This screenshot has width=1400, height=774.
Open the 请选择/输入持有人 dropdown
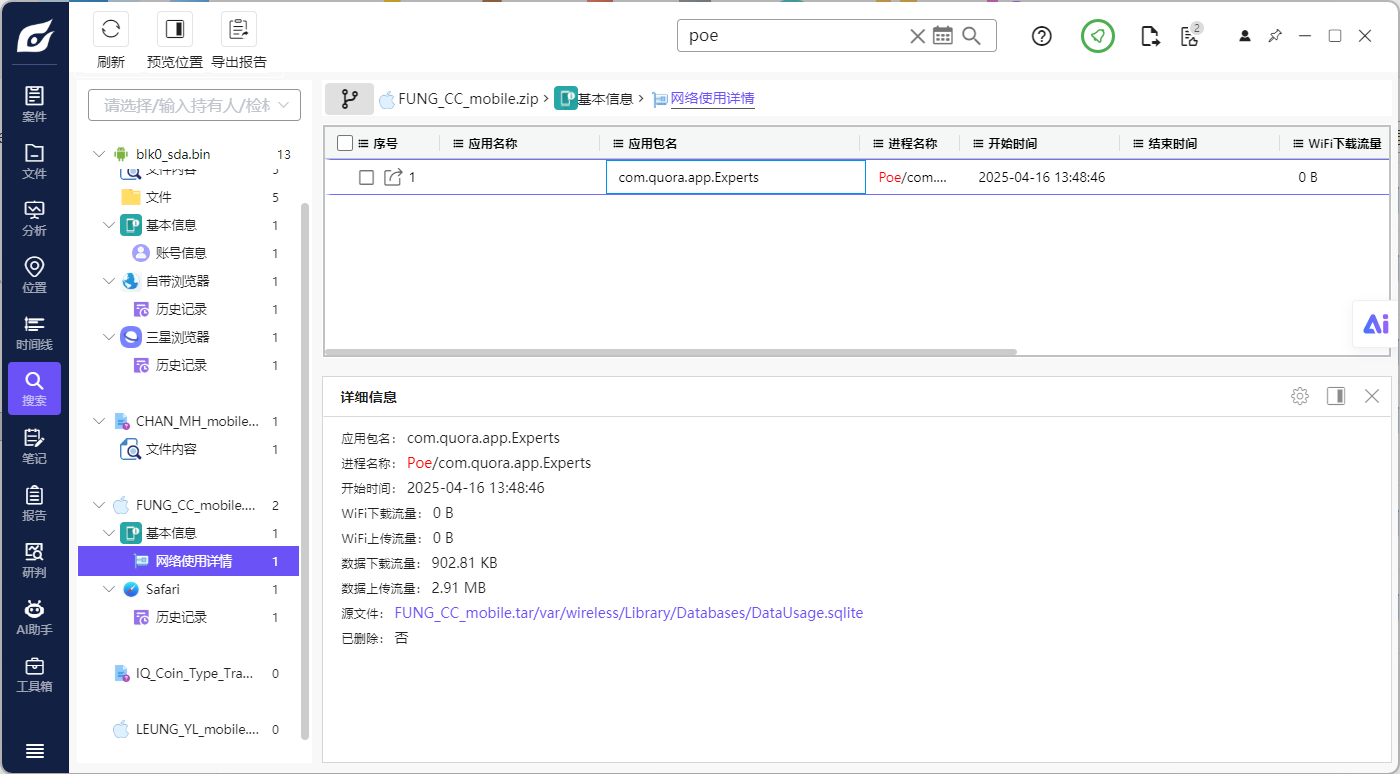[x=194, y=105]
